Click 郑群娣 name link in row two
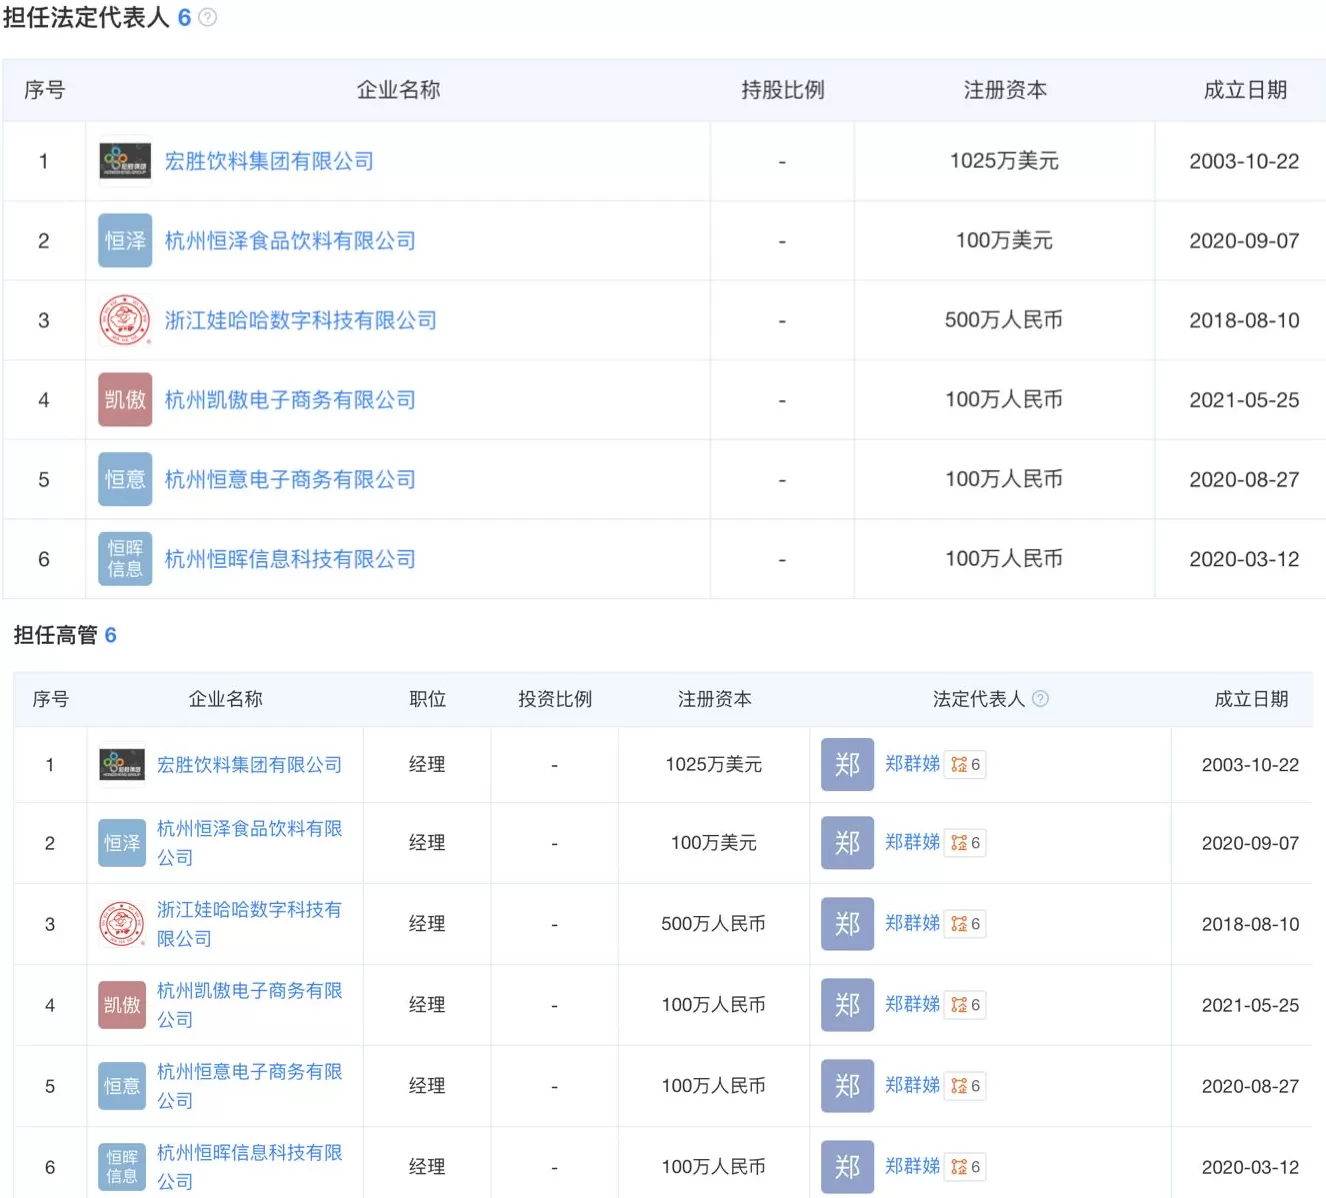 point(911,842)
